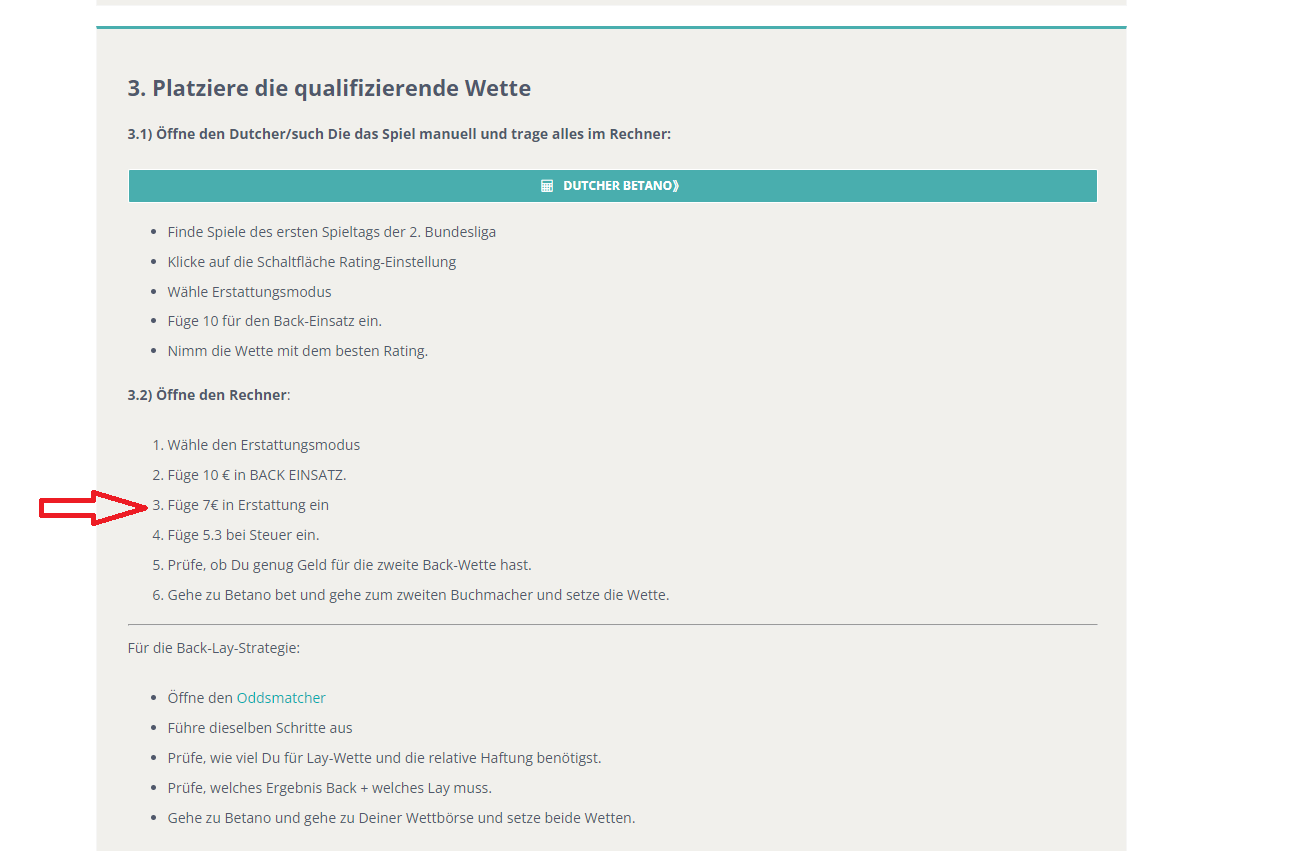
Task: Click text 'Für die Back-Lay-Strategie:'
Action: 214,648
